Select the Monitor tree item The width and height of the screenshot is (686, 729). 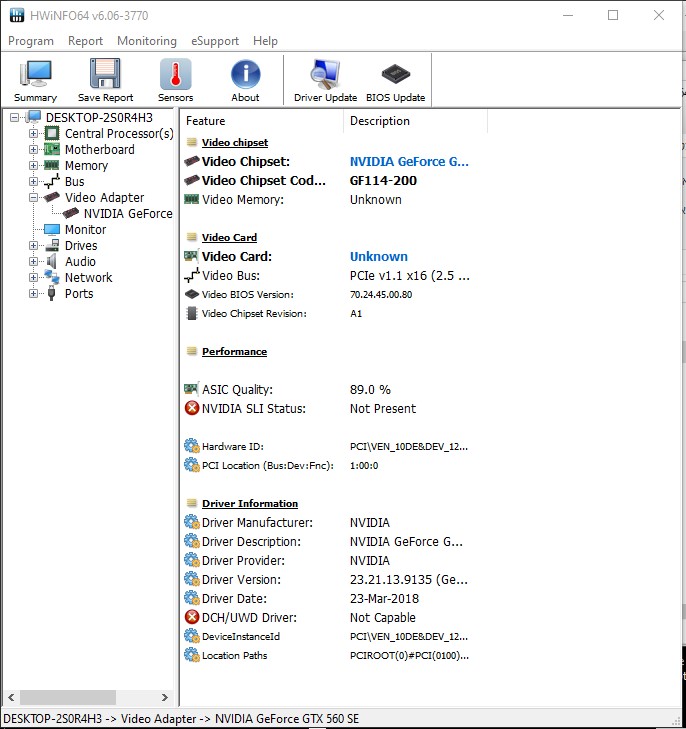(x=86, y=230)
